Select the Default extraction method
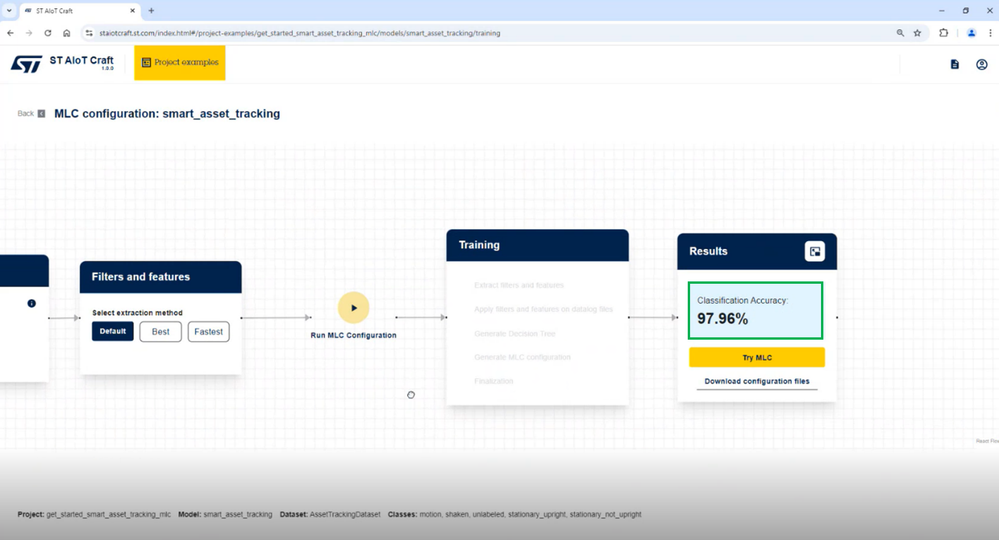 coord(113,331)
